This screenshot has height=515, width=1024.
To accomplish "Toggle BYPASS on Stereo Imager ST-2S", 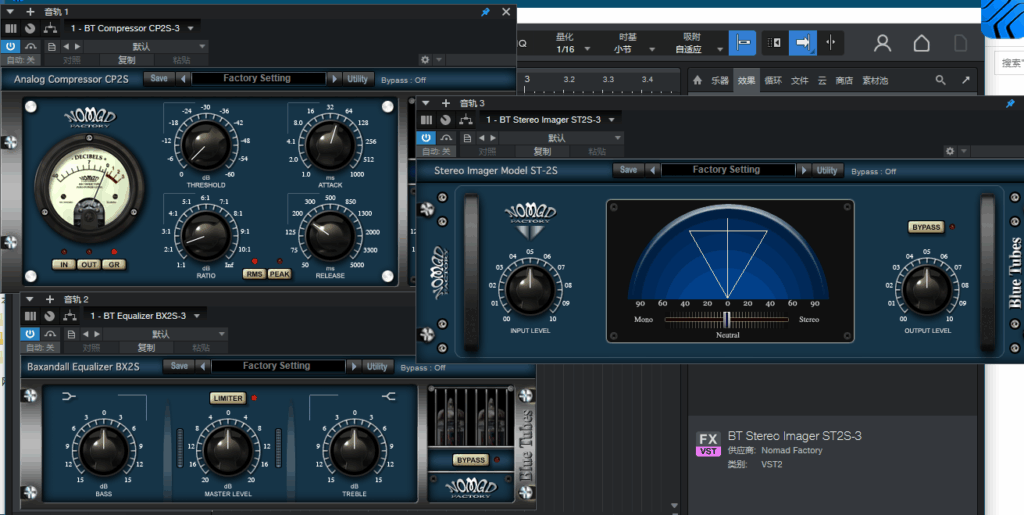I will 926,227.
